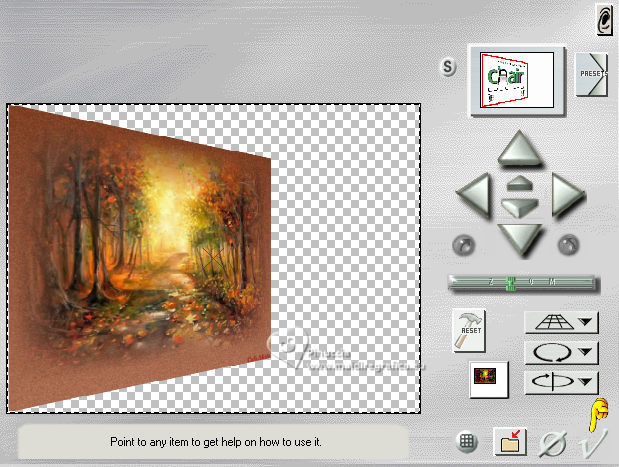The height and width of the screenshot is (467, 619).
Task: Click the zoom slider handle
Action: (510, 283)
